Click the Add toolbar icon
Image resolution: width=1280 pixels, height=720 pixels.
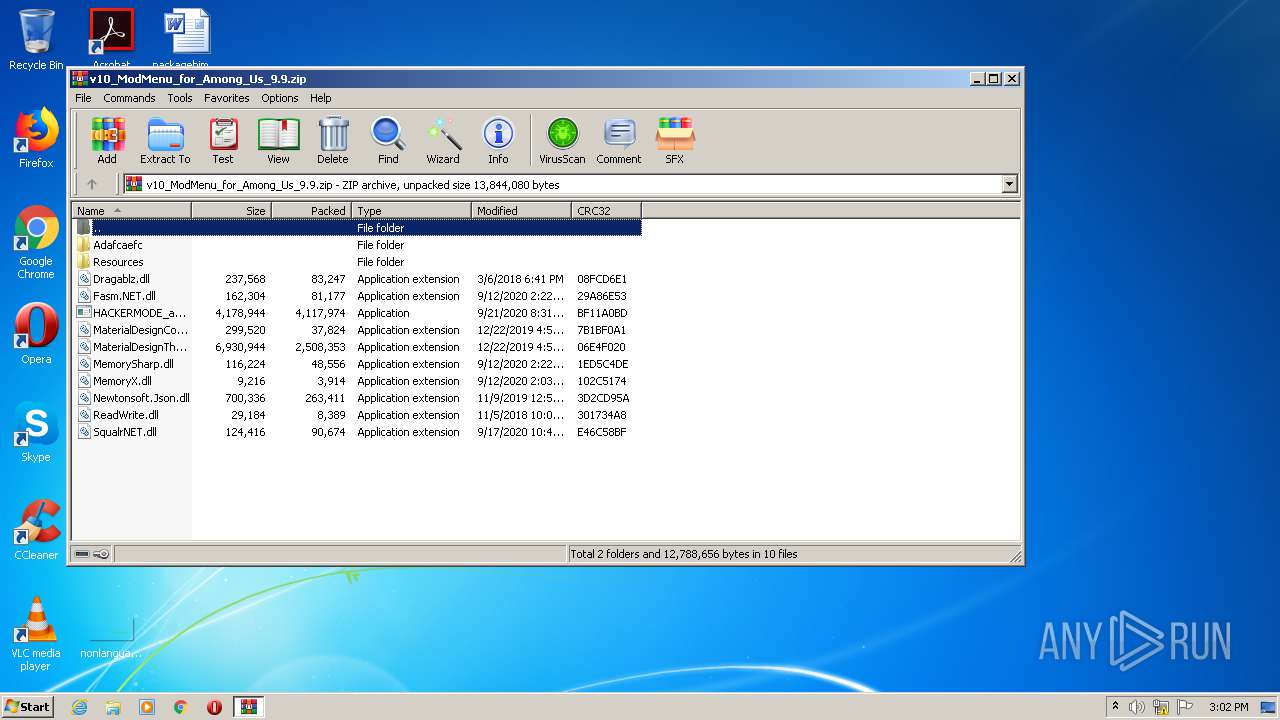[107, 140]
